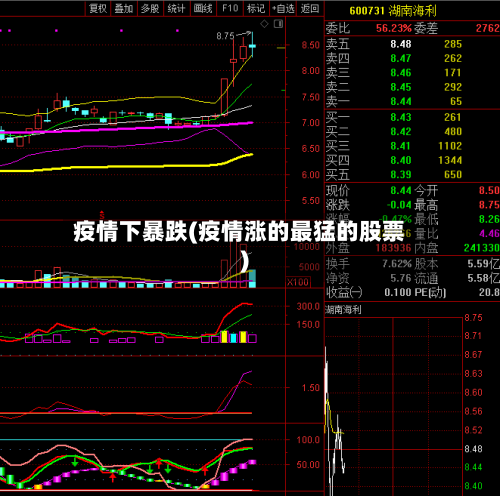This screenshot has height=496, width=500.
Task: Click the X100 volume unit label
Action: point(298,282)
